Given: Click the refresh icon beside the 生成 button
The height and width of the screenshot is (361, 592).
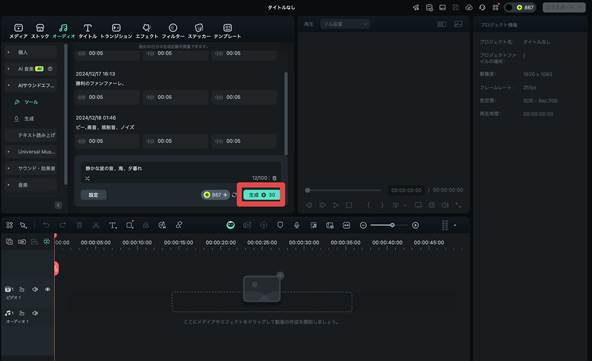Looking at the screenshot, I should coord(234,195).
